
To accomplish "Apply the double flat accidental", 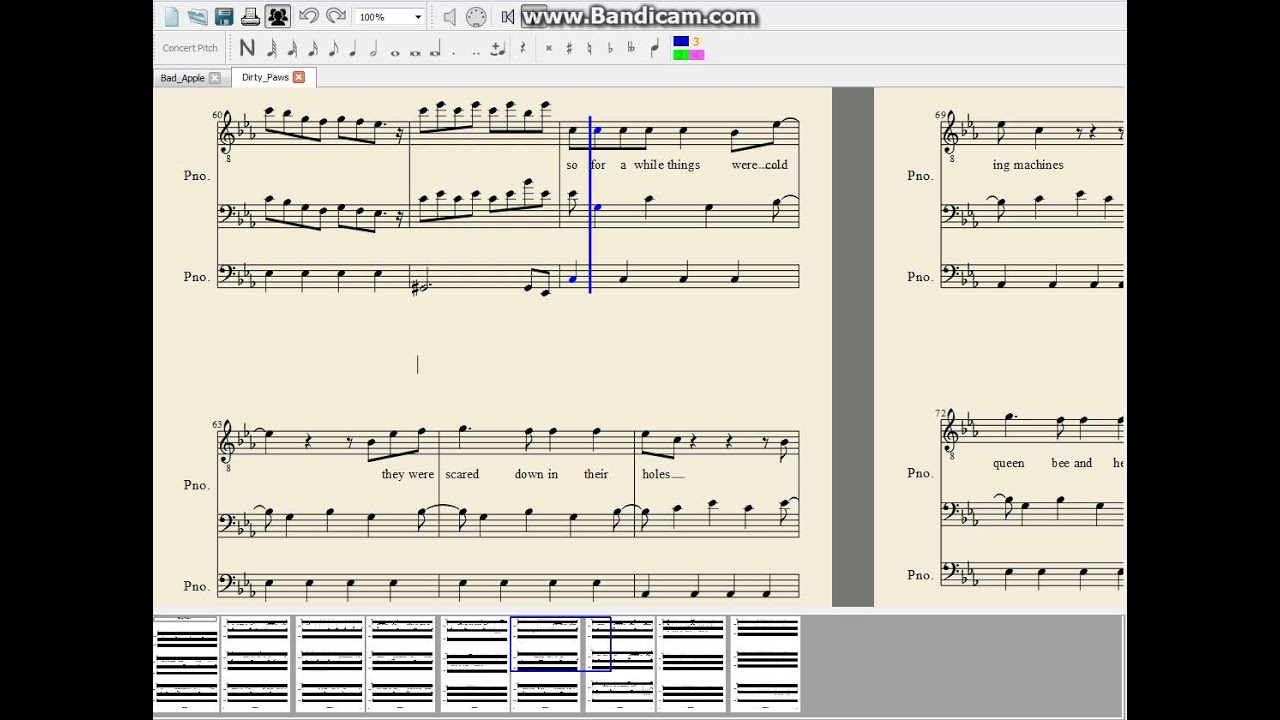I will tap(631, 48).
